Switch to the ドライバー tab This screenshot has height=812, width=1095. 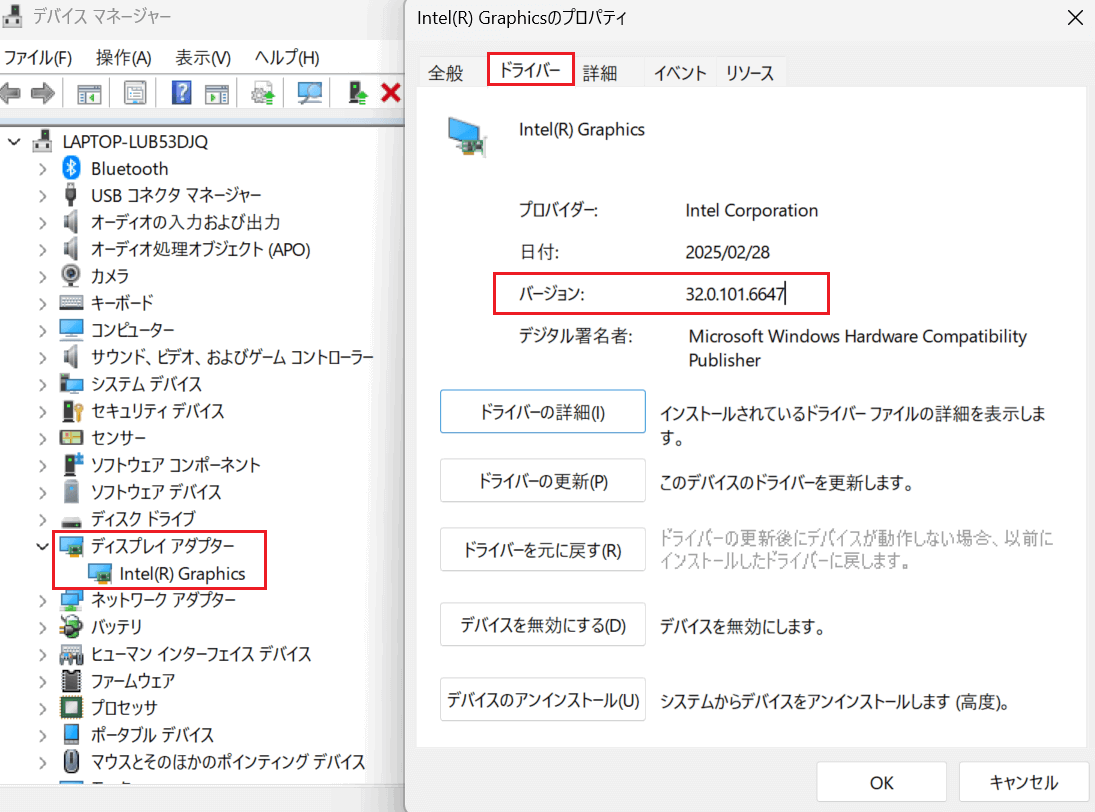pyautogui.click(x=530, y=70)
